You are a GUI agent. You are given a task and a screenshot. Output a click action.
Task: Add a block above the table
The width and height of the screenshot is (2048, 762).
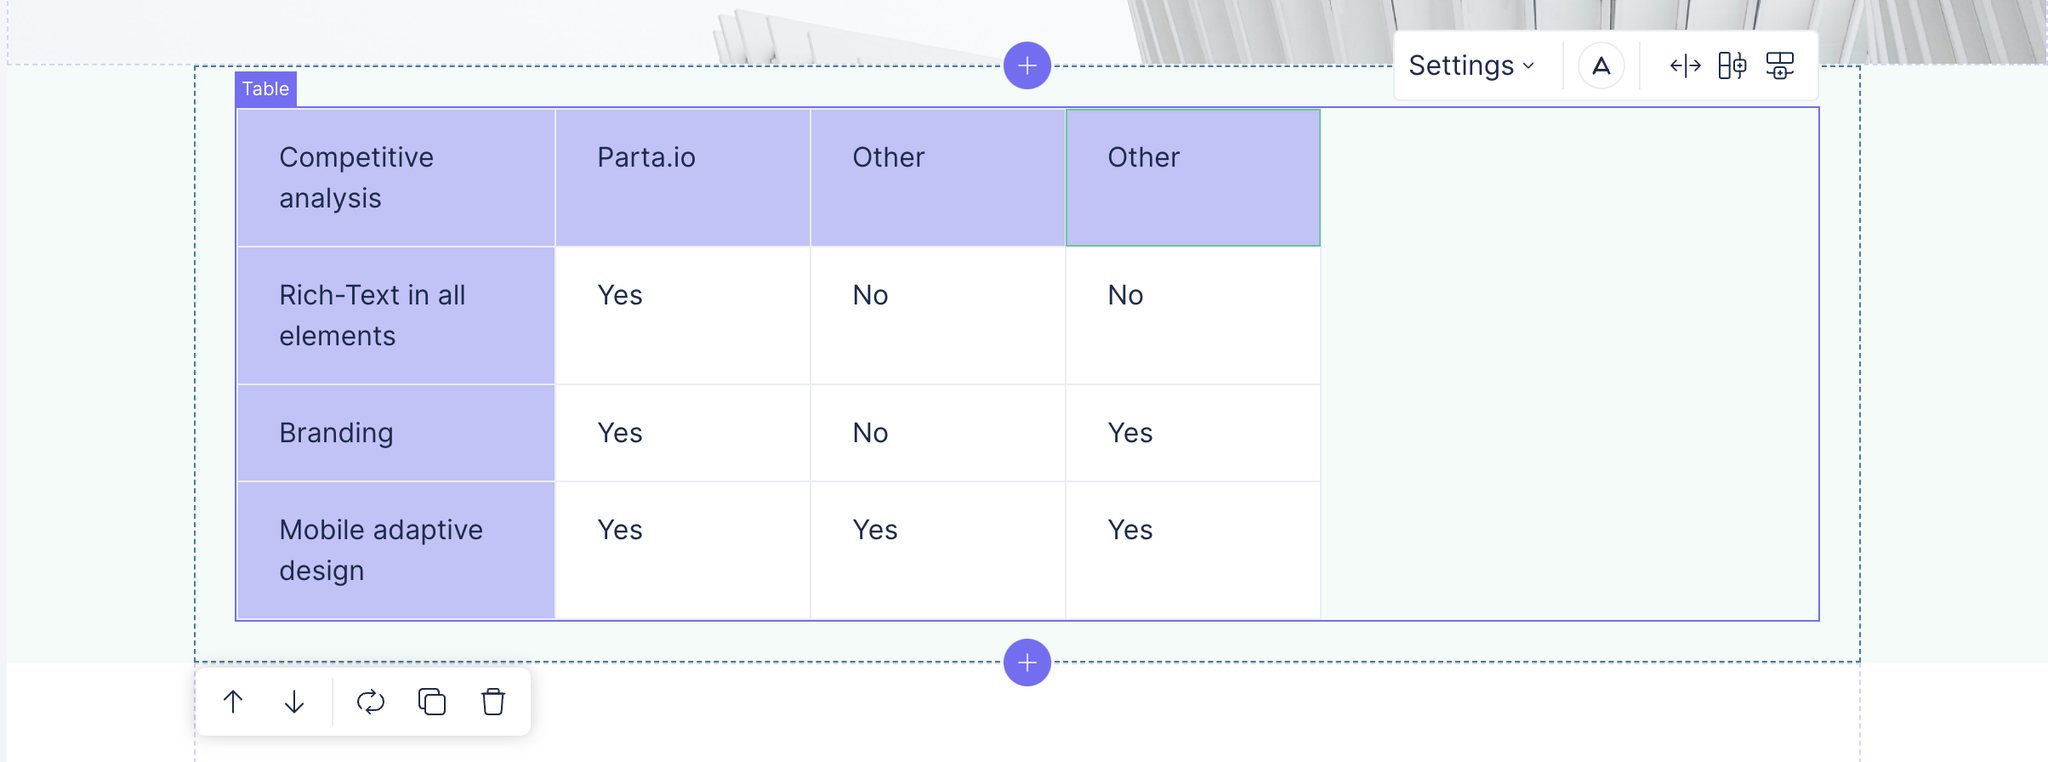point(1027,66)
